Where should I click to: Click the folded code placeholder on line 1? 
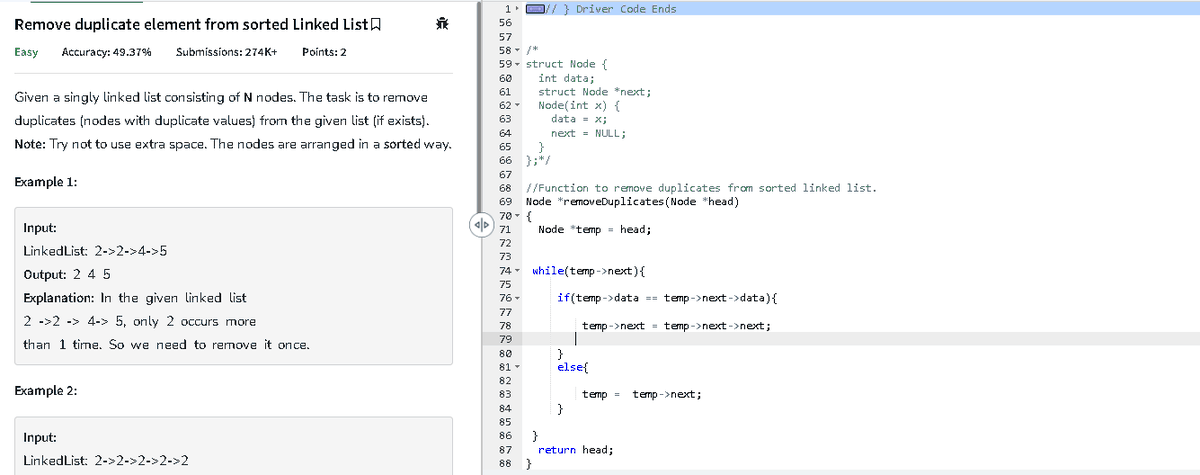coord(535,9)
